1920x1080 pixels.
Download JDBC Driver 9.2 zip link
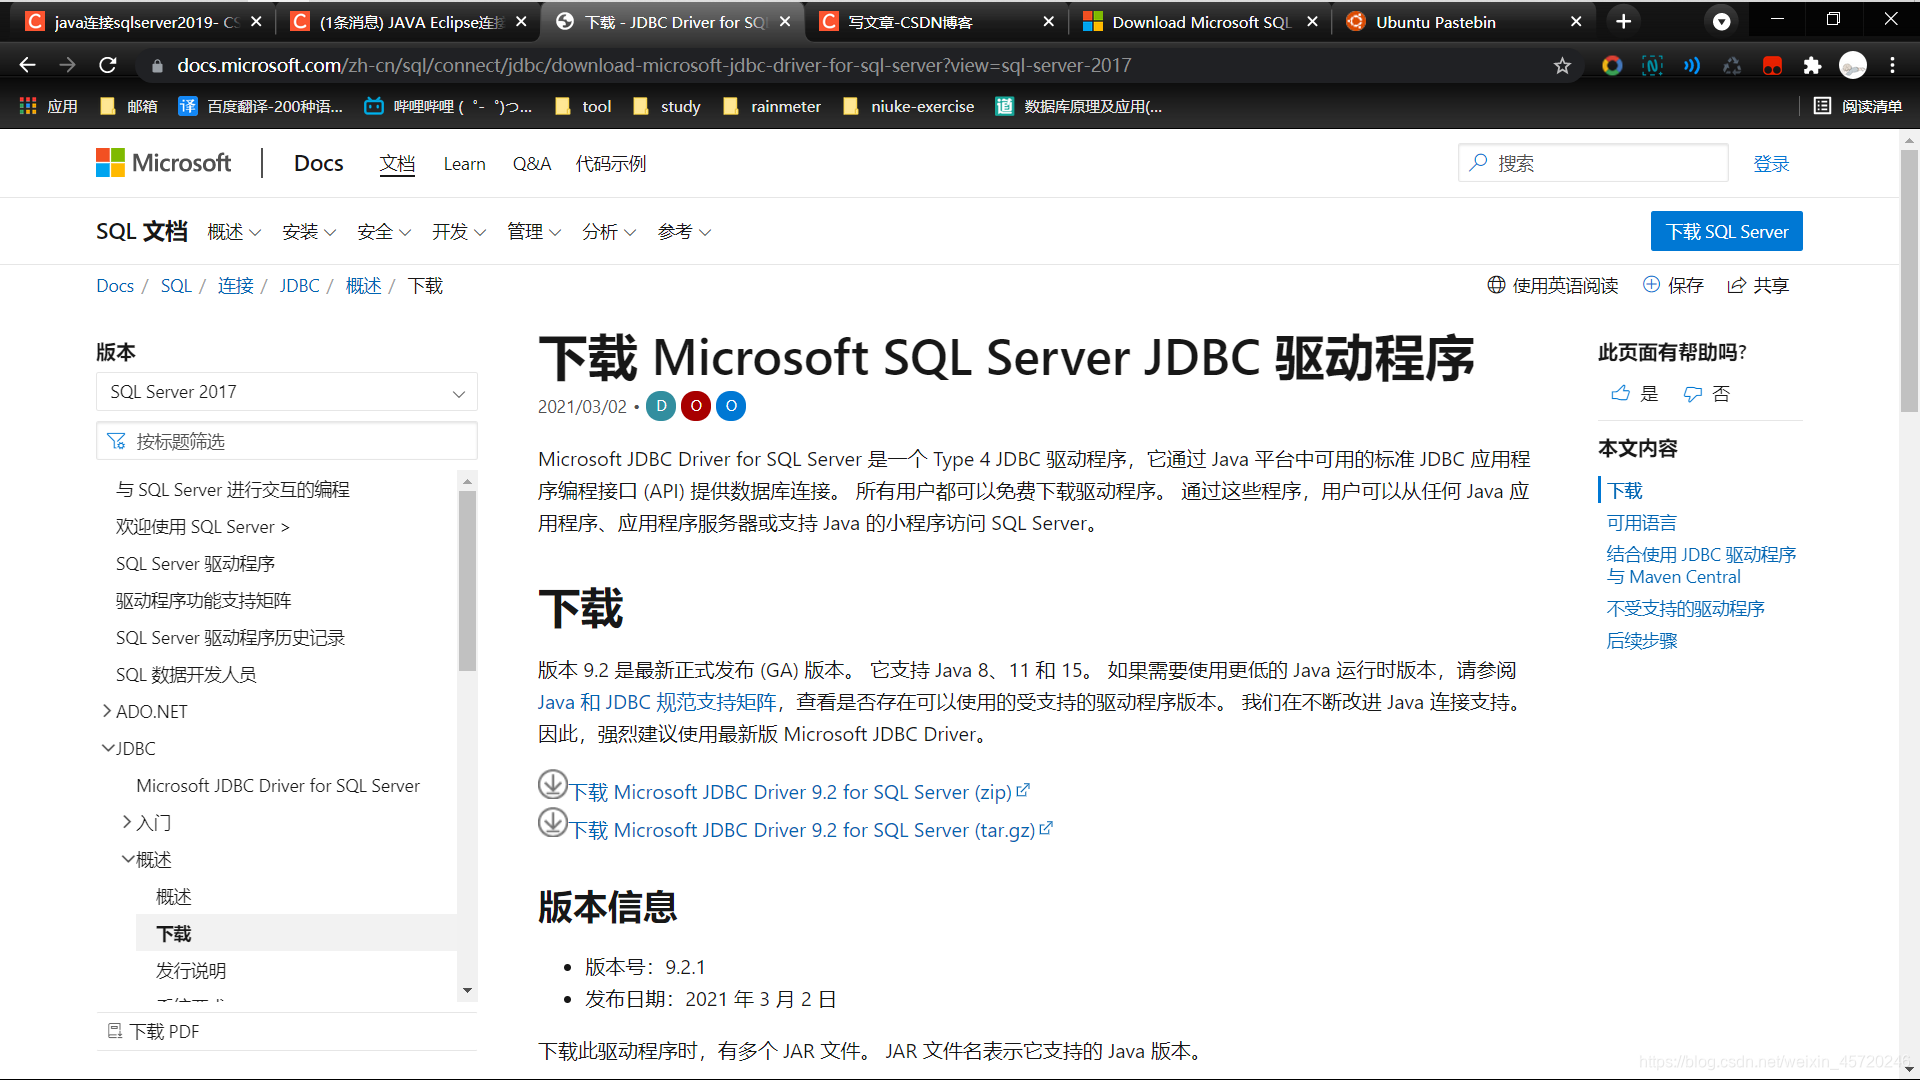coord(799,792)
